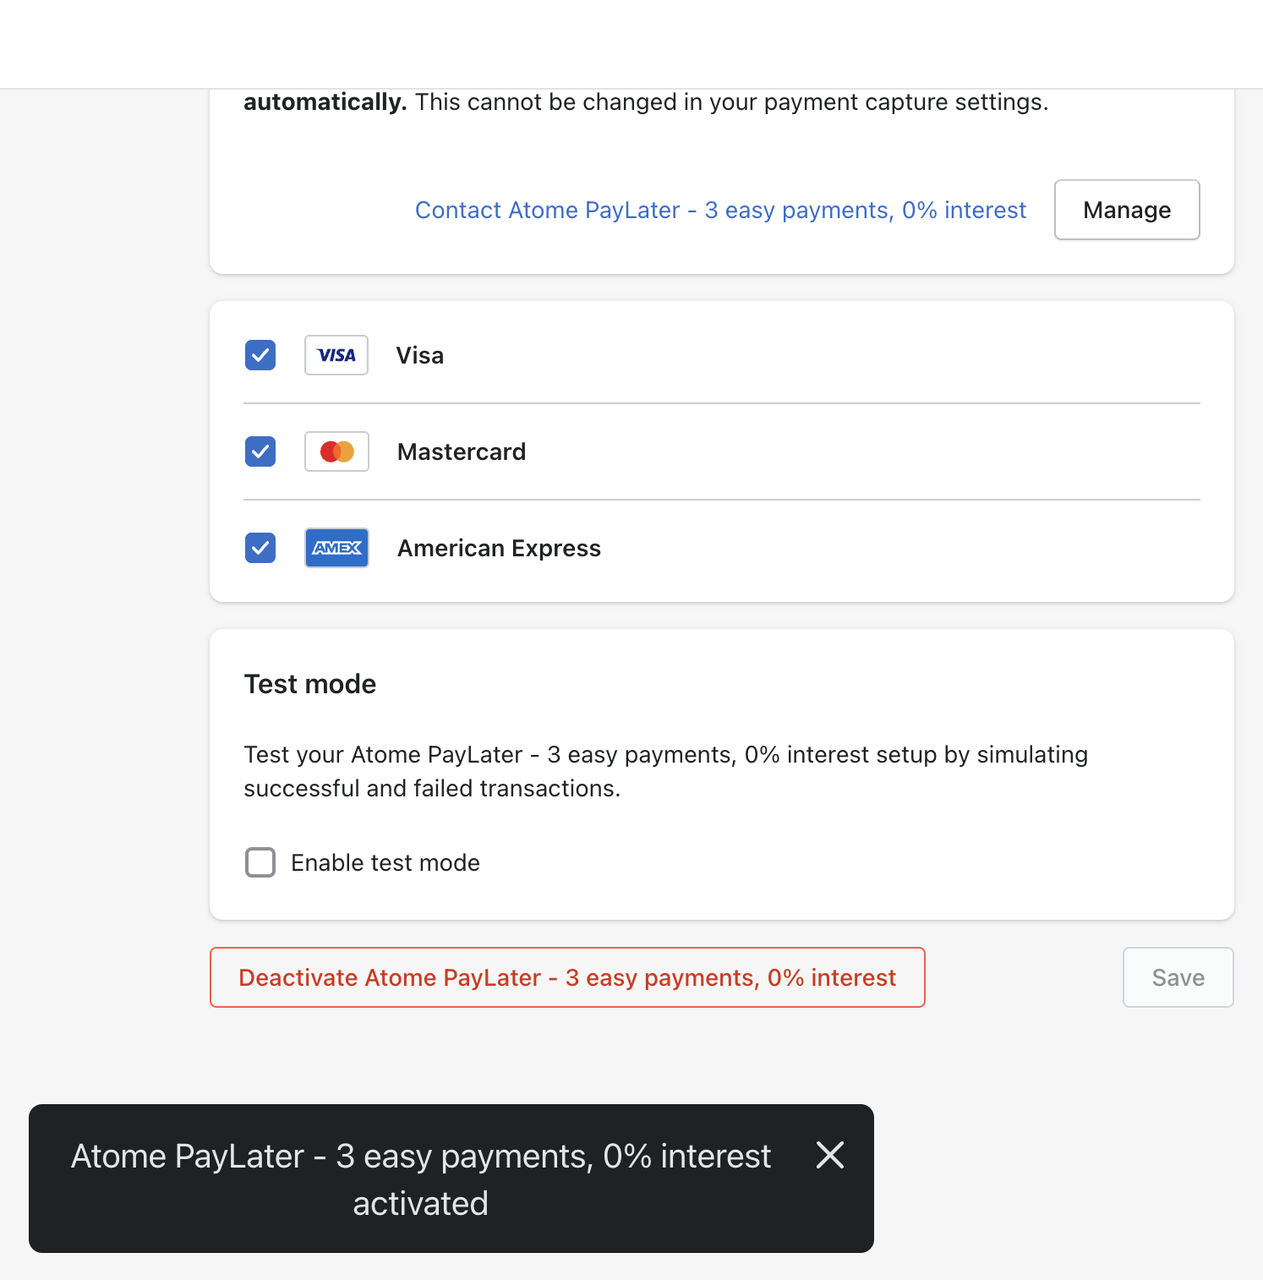Deactivate Atome PayLater payment method

click(567, 977)
